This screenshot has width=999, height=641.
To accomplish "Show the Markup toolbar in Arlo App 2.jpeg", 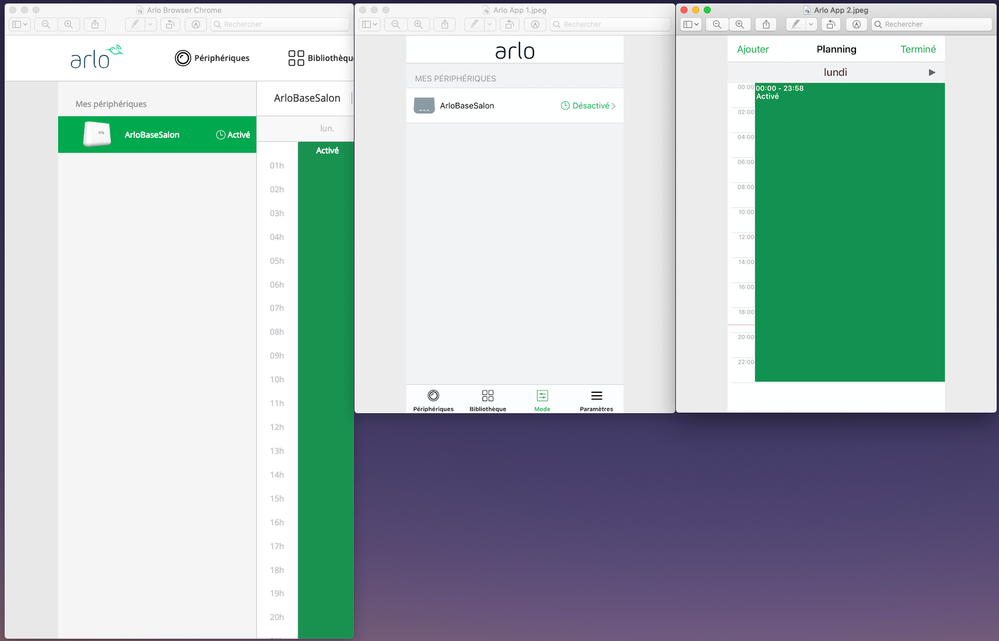I will (x=856, y=24).
